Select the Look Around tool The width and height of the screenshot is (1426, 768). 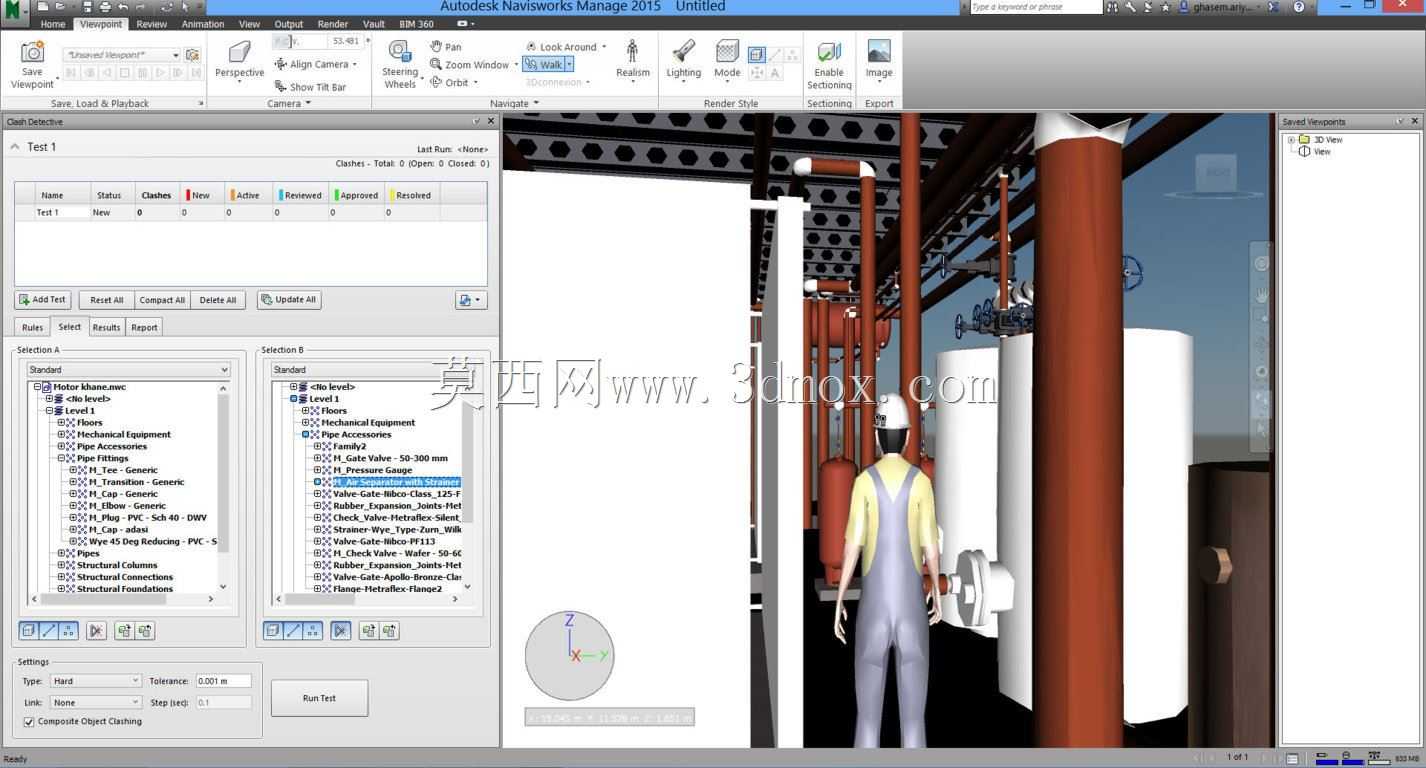coord(530,46)
